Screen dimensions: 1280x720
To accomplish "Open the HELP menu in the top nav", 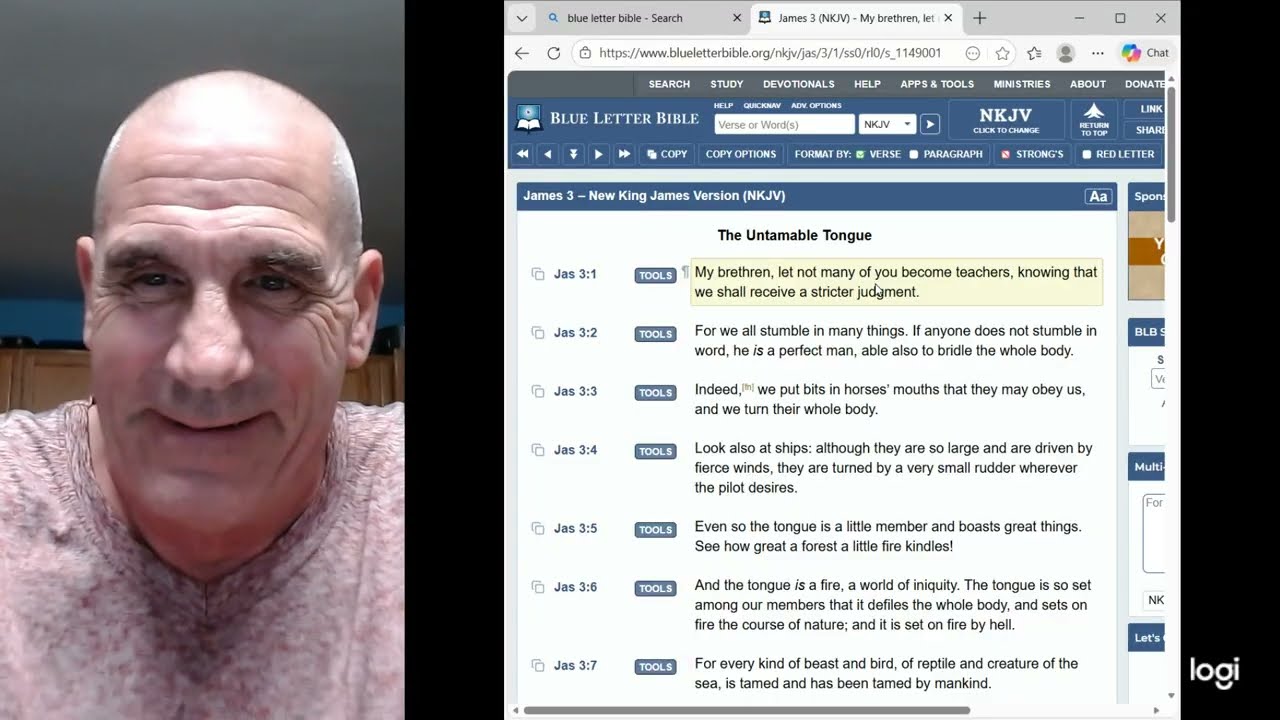I will (x=867, y=84).
